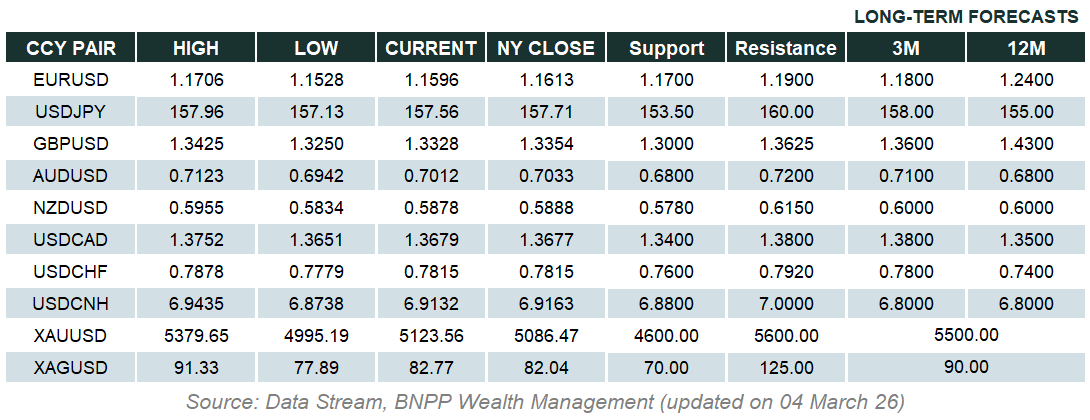Click the Resistance column header
This screenshot has width=1090, height=420.
tap(785, 48)
